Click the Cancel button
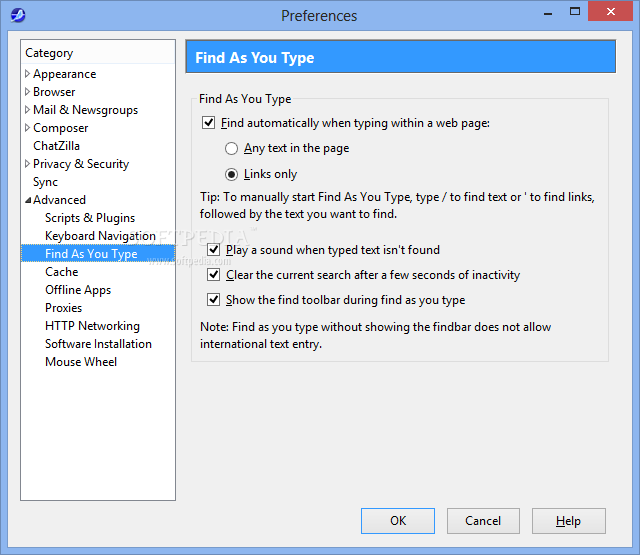Viewport: 640px width, 555px height. coord(483,521)
